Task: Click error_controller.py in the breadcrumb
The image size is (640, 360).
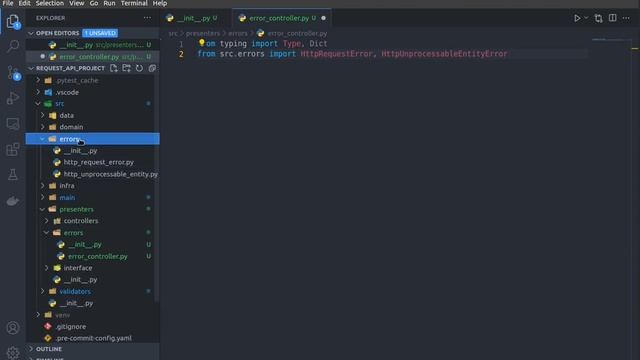Action: click(297, 33)
